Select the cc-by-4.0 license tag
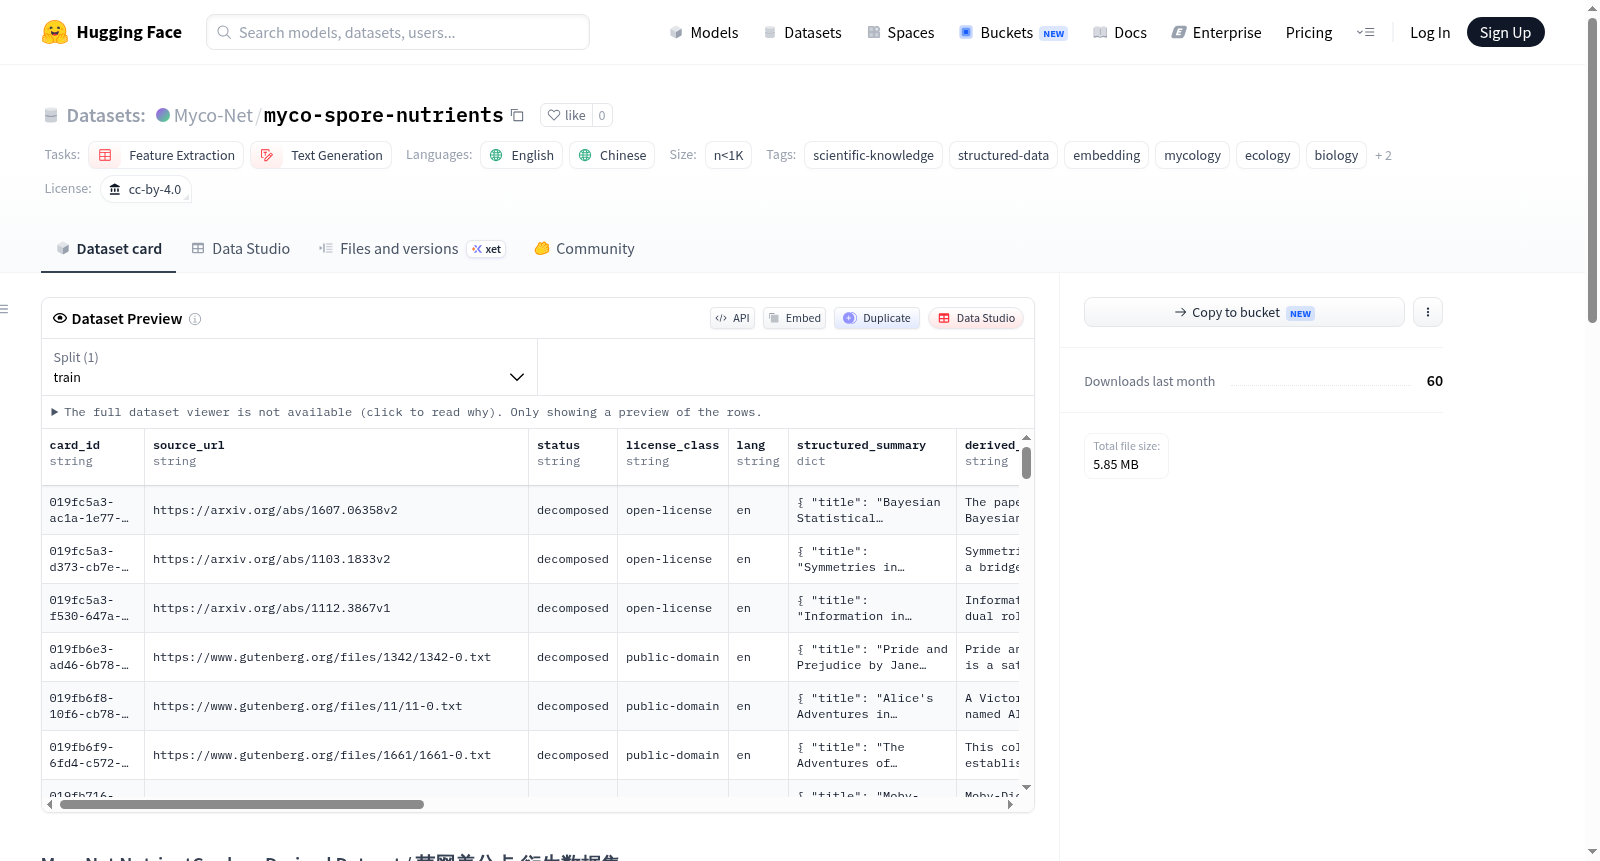 pyautogui.click(x=146, y=189)
